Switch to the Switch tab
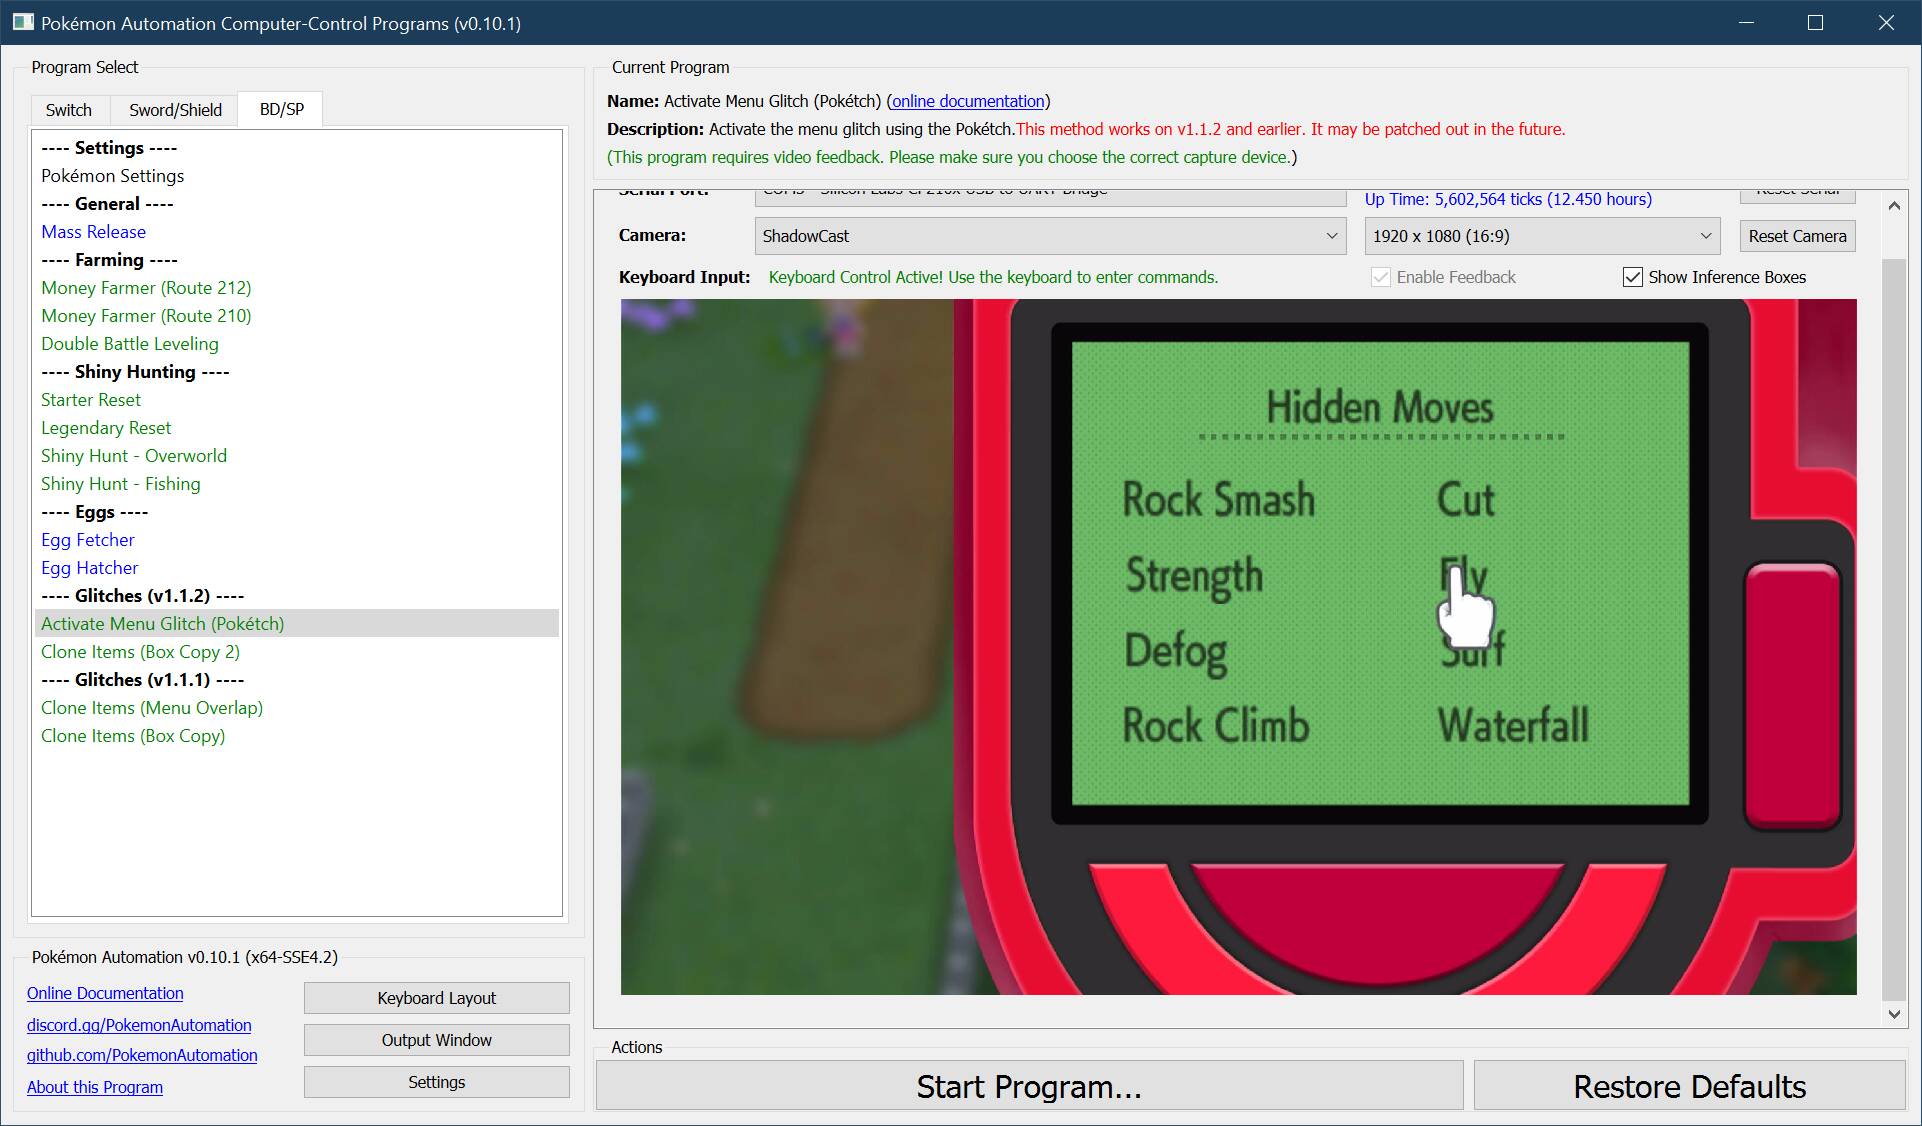 (x=68, y=110)
